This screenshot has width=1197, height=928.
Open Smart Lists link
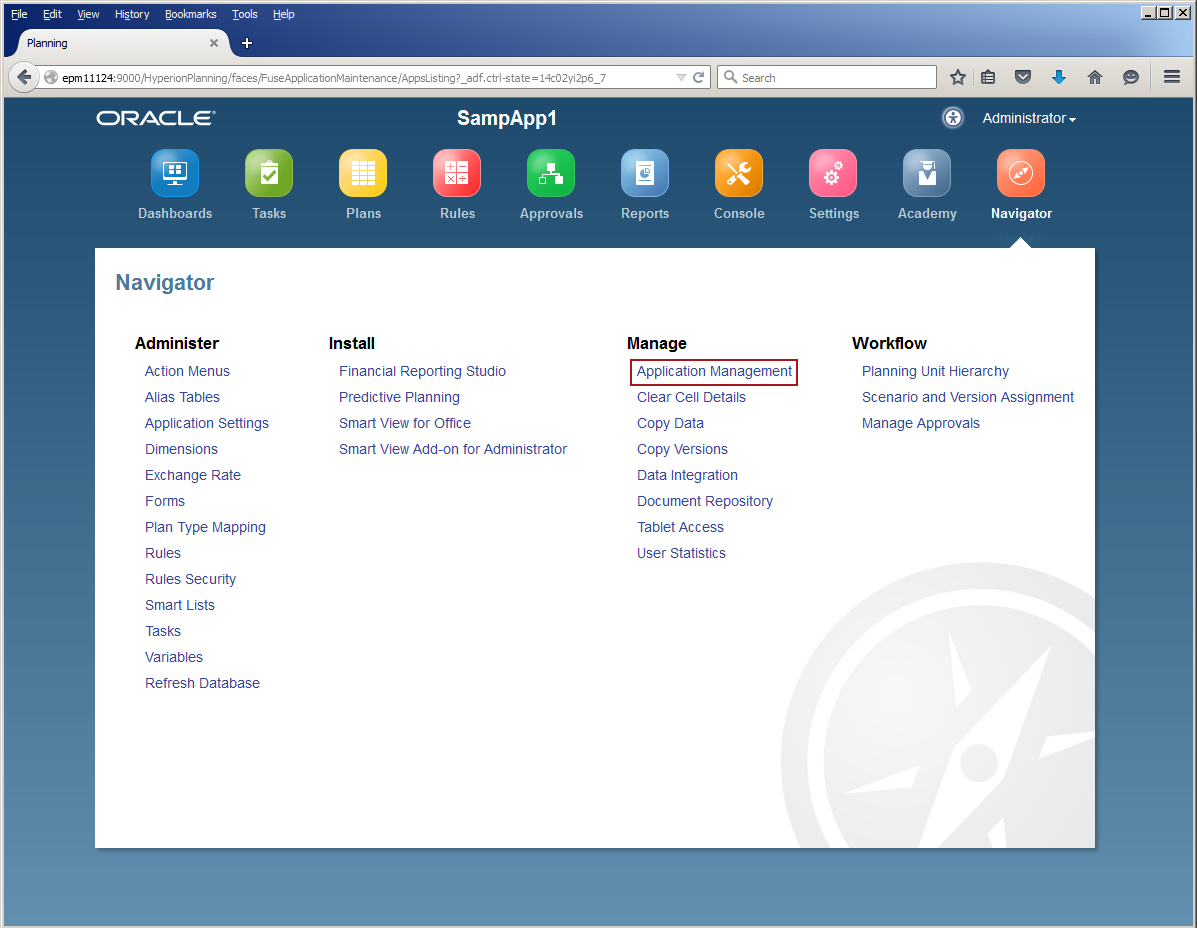point(180,604)
